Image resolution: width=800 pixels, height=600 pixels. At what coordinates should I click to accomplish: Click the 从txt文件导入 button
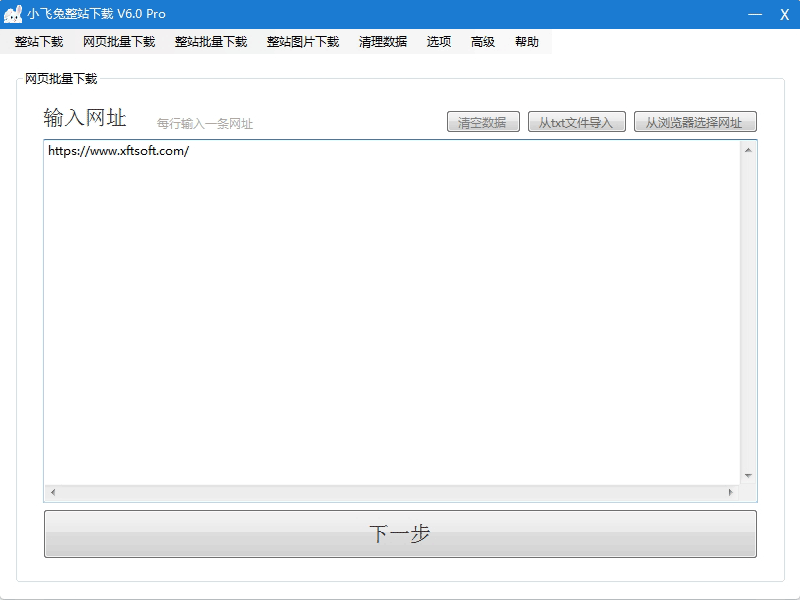[x=577, y=122]
